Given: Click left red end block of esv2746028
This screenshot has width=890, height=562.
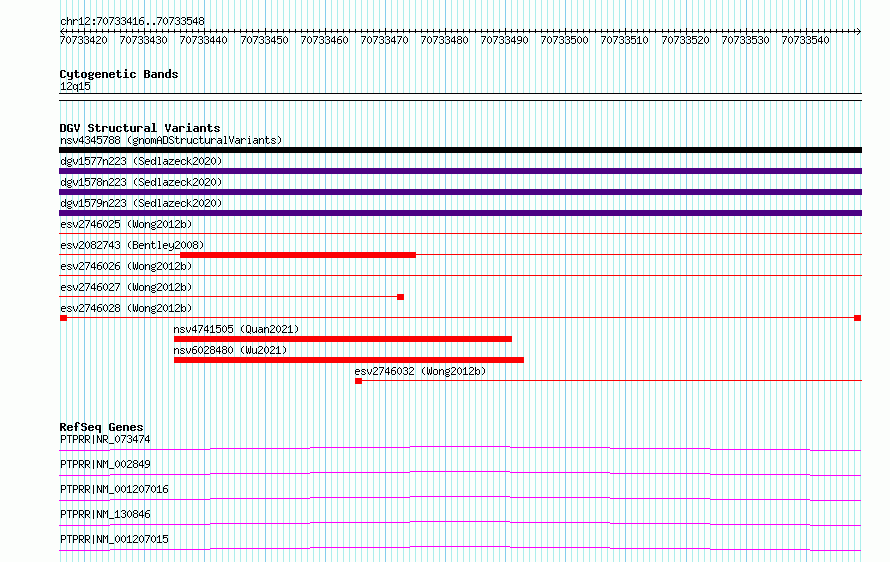Looking at the screenshot, I should tap(64, 318).
